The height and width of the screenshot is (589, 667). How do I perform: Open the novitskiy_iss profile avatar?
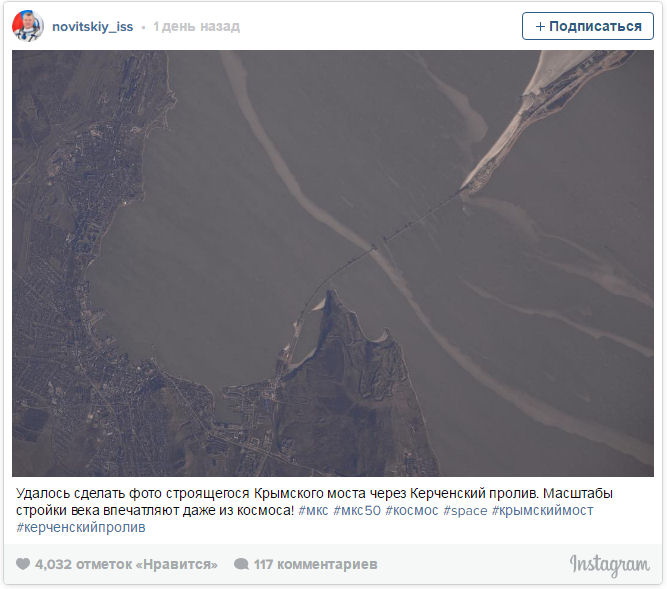coord(28,26)
